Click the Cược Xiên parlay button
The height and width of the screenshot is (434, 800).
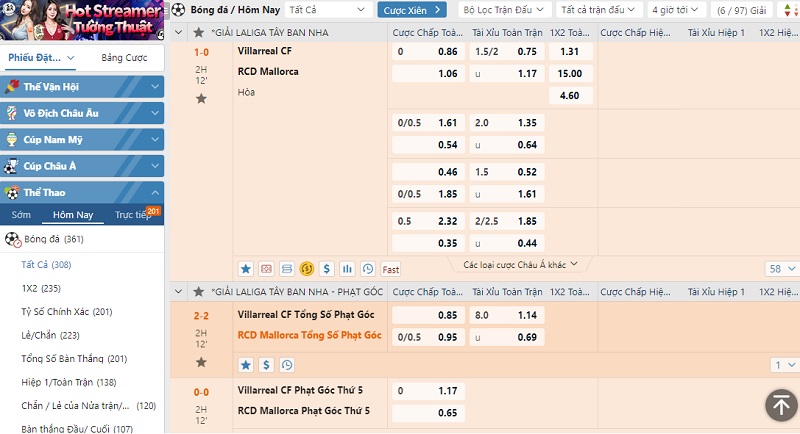tap(412, 10)
